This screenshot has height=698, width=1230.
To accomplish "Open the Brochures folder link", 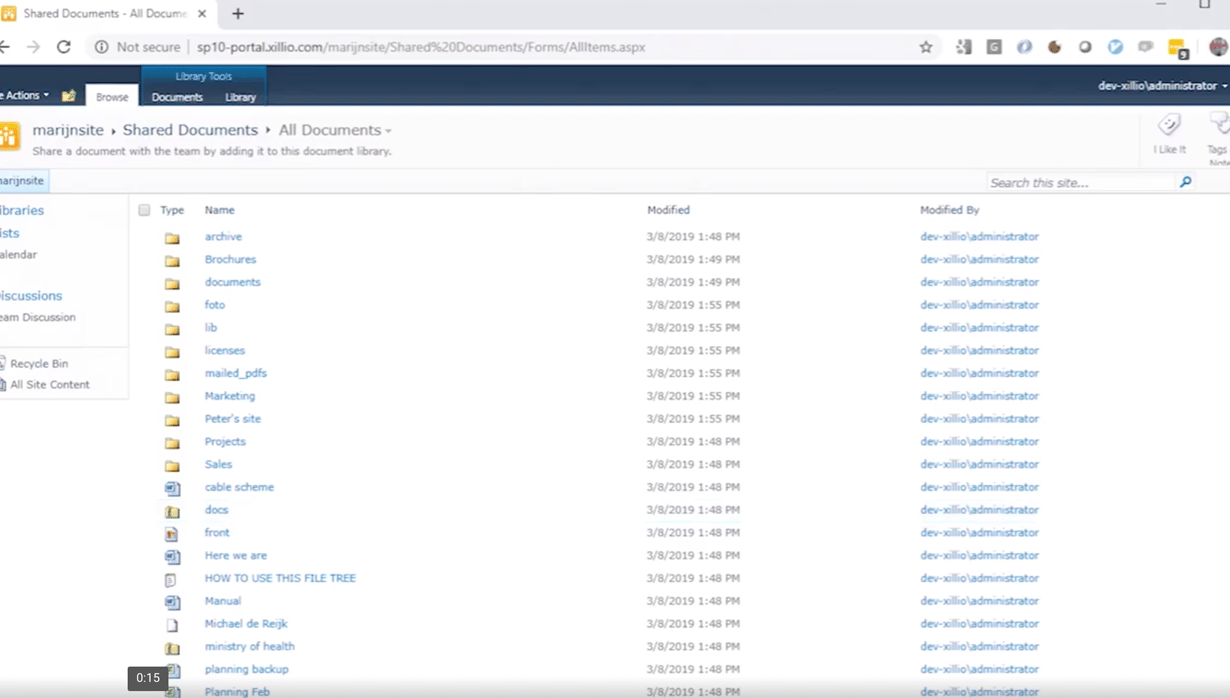I will click(x=230, y=259).
